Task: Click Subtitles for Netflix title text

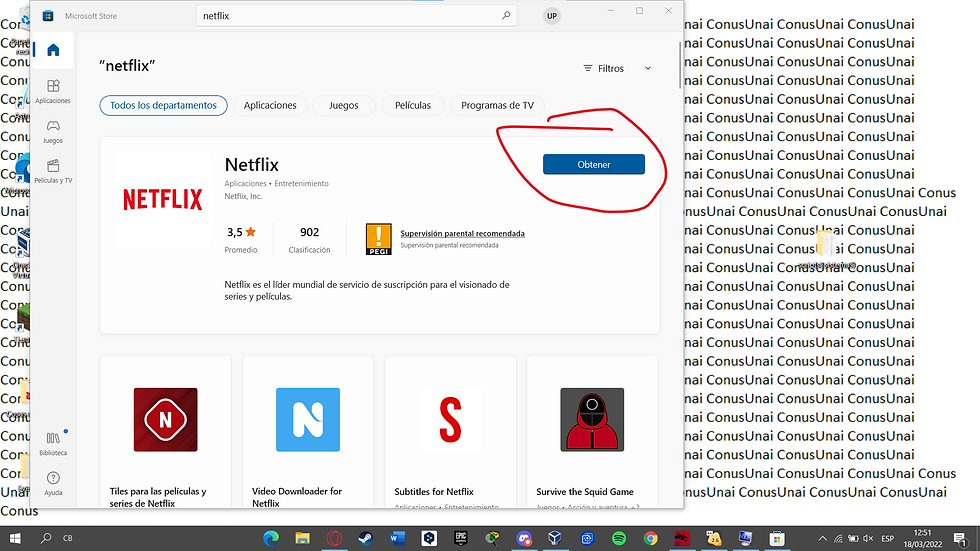Action: (x=434, y=492)
